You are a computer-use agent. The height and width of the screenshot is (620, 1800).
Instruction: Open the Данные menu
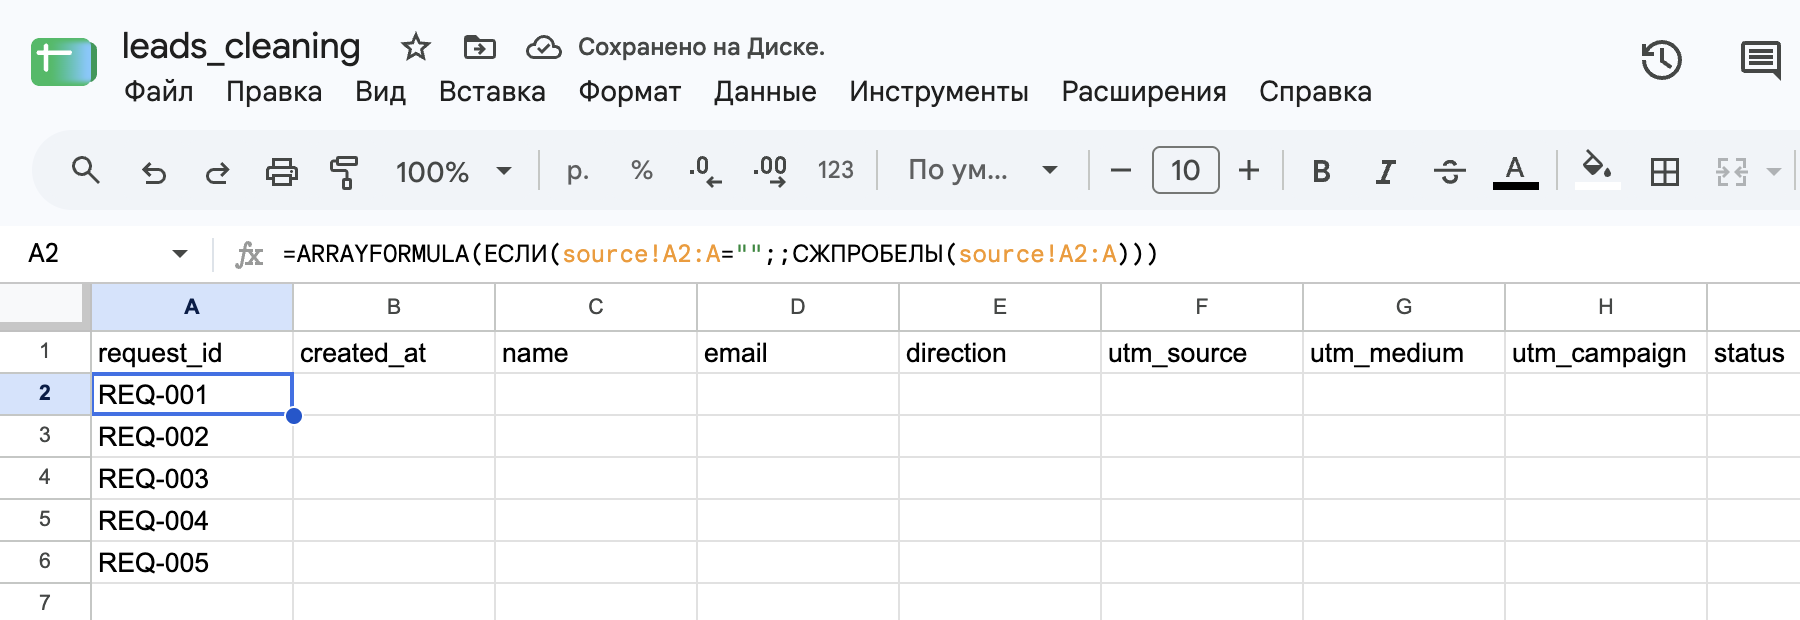[x=765, y=92]
